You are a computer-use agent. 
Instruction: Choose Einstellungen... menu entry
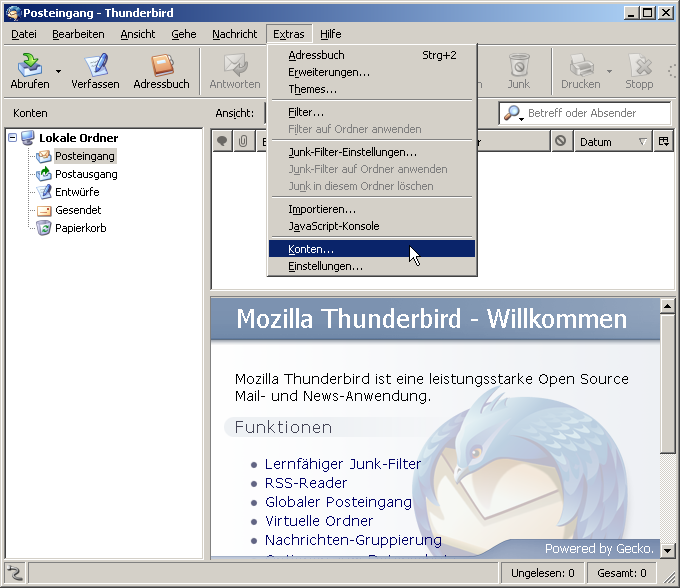[x=372, y=266]
